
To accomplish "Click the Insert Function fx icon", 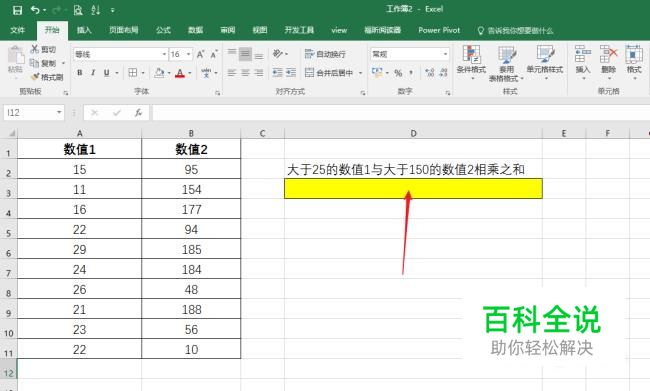I will pos(138,113).
